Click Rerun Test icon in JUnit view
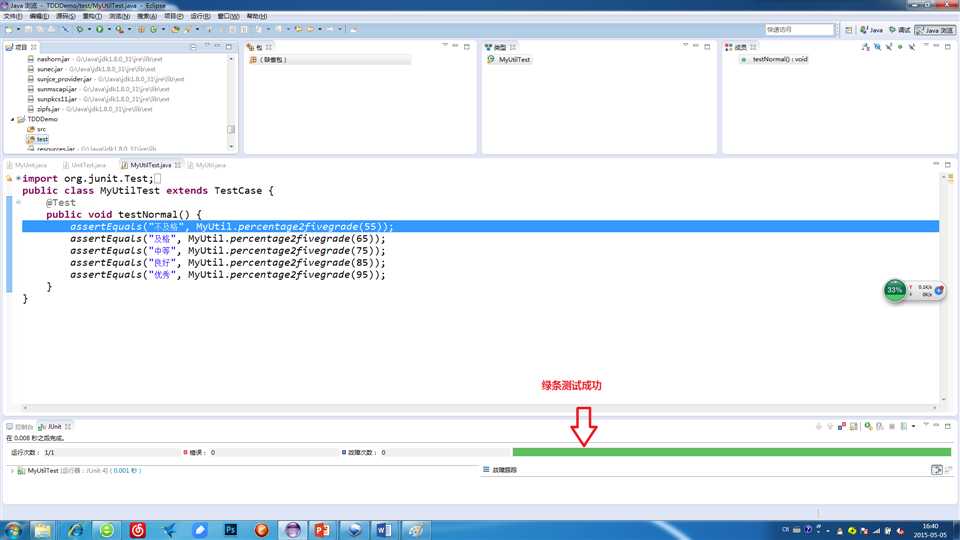This screenshot has height=540, width=960. click(868, 426)
